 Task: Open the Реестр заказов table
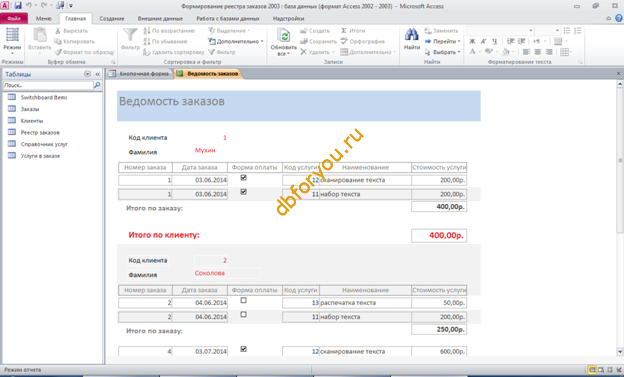coord(40,133)
